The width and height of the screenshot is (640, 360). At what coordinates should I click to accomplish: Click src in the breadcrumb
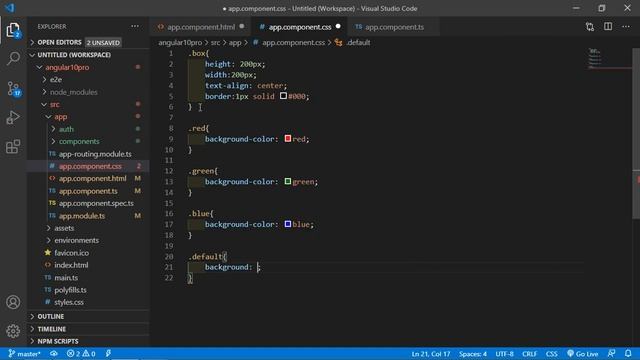pos(215,42)
